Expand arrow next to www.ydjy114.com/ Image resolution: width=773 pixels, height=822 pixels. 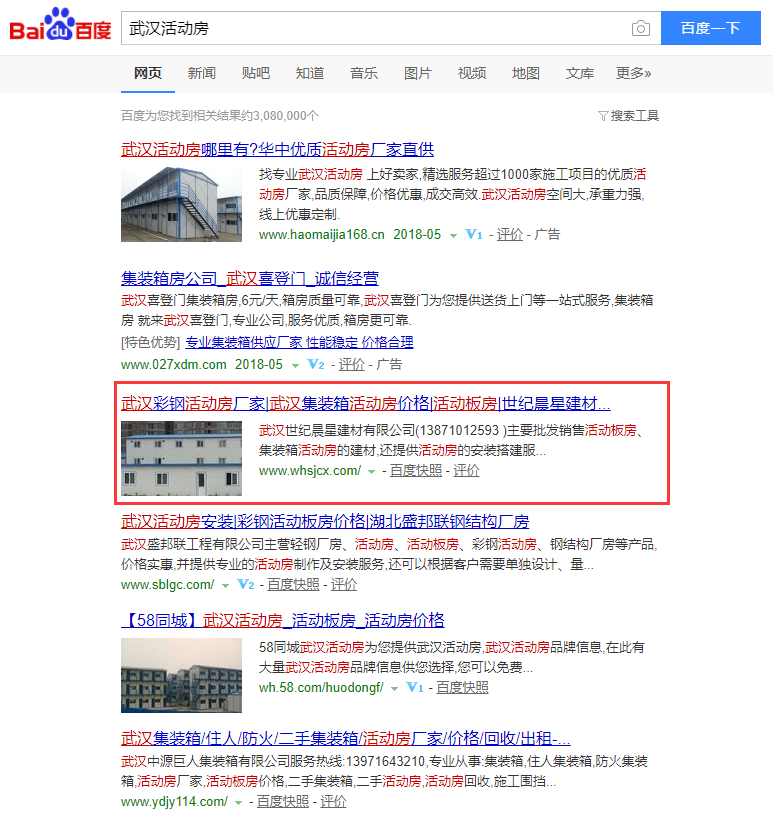[238, 803]
